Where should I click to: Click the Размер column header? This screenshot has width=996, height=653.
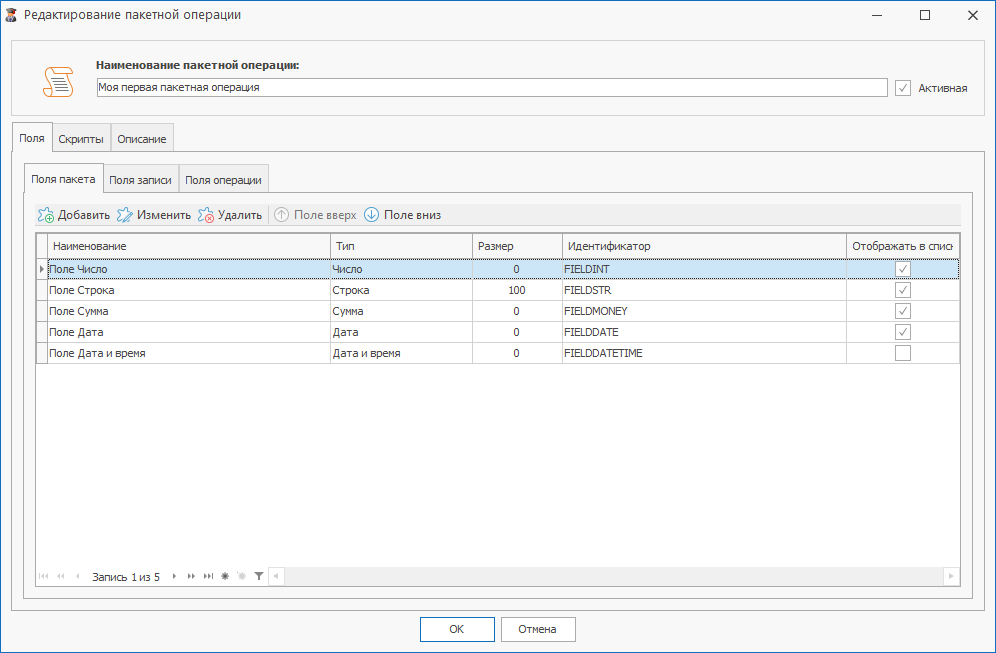tap(517, 246)
